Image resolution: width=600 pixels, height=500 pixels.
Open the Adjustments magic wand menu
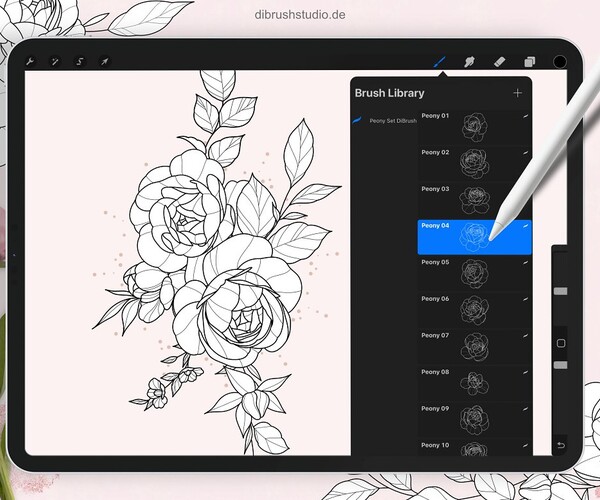tap(55, 61)
